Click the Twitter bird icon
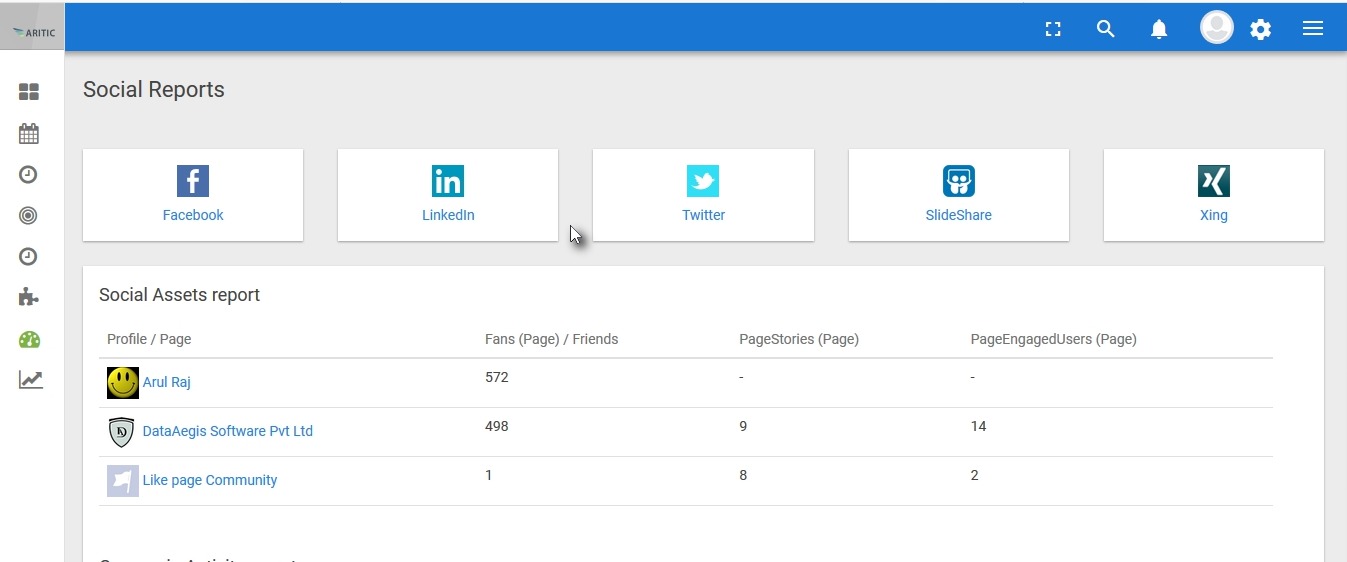The height and width of the screenshot is (562, 1347). click(703, 181)
